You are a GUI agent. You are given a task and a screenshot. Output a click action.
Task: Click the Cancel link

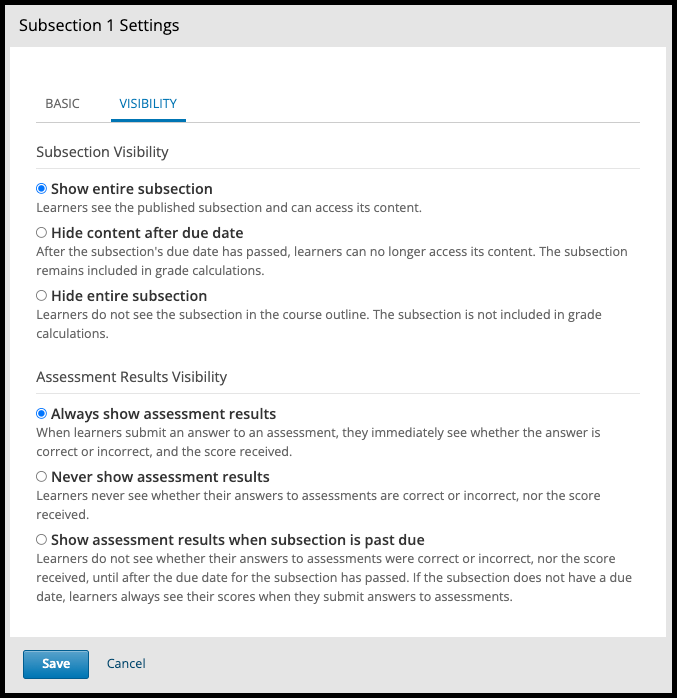pos(126,664)
